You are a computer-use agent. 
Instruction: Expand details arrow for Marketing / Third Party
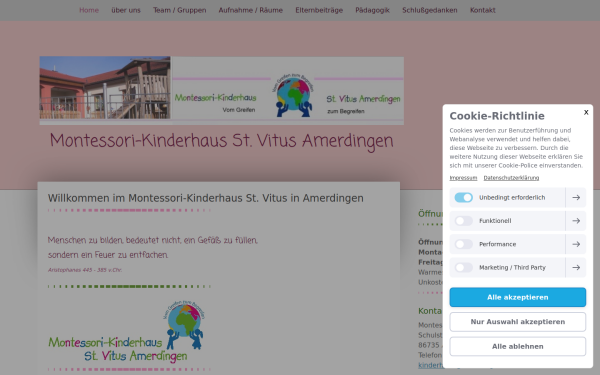pyautogui.click(x=576, y=267)
